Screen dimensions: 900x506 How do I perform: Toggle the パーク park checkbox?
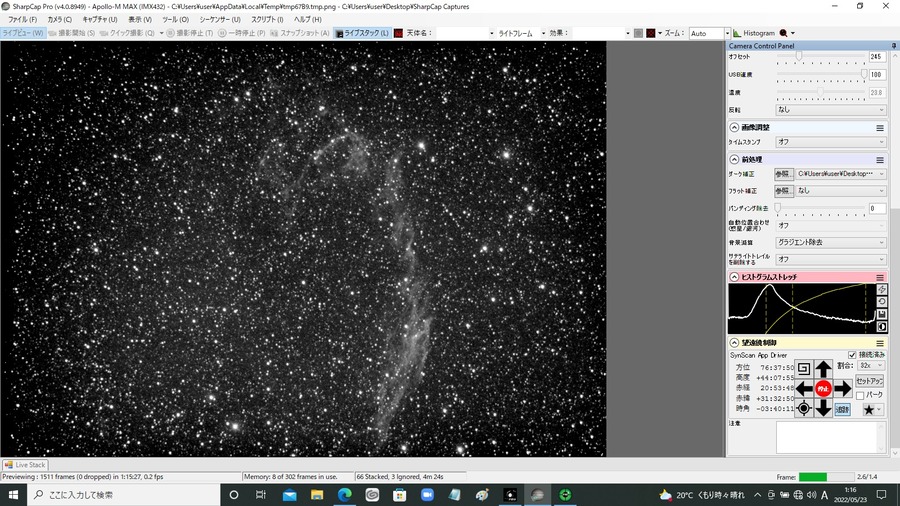point(859,395)
